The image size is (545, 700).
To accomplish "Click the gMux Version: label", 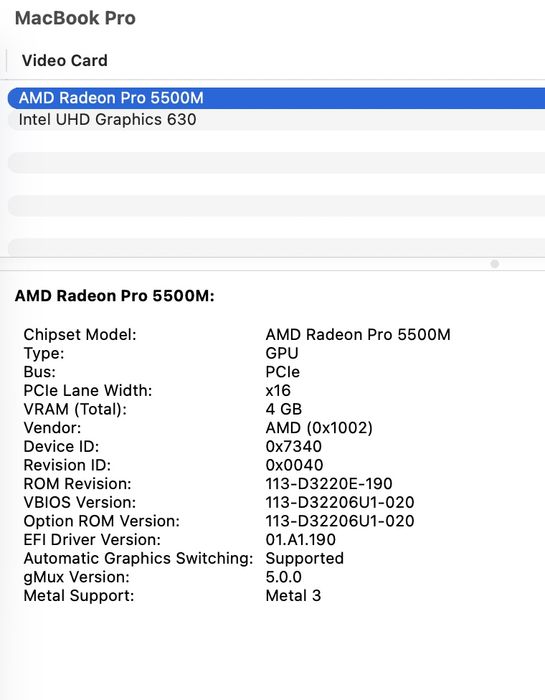I will tap(76, 577).
